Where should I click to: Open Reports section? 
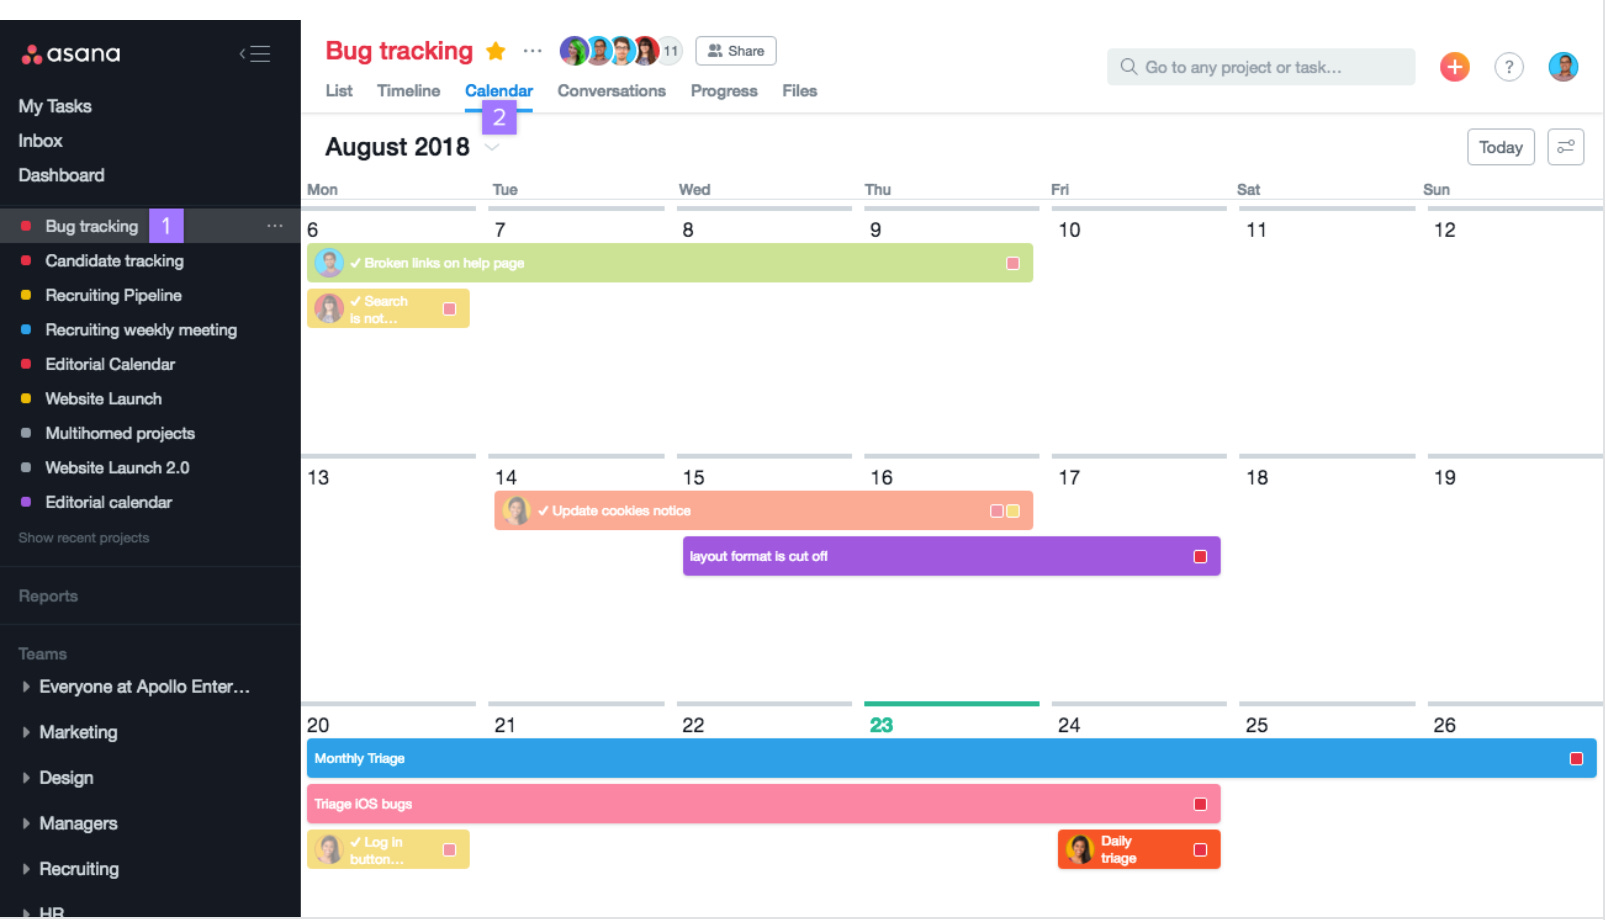tap(48, 596)
